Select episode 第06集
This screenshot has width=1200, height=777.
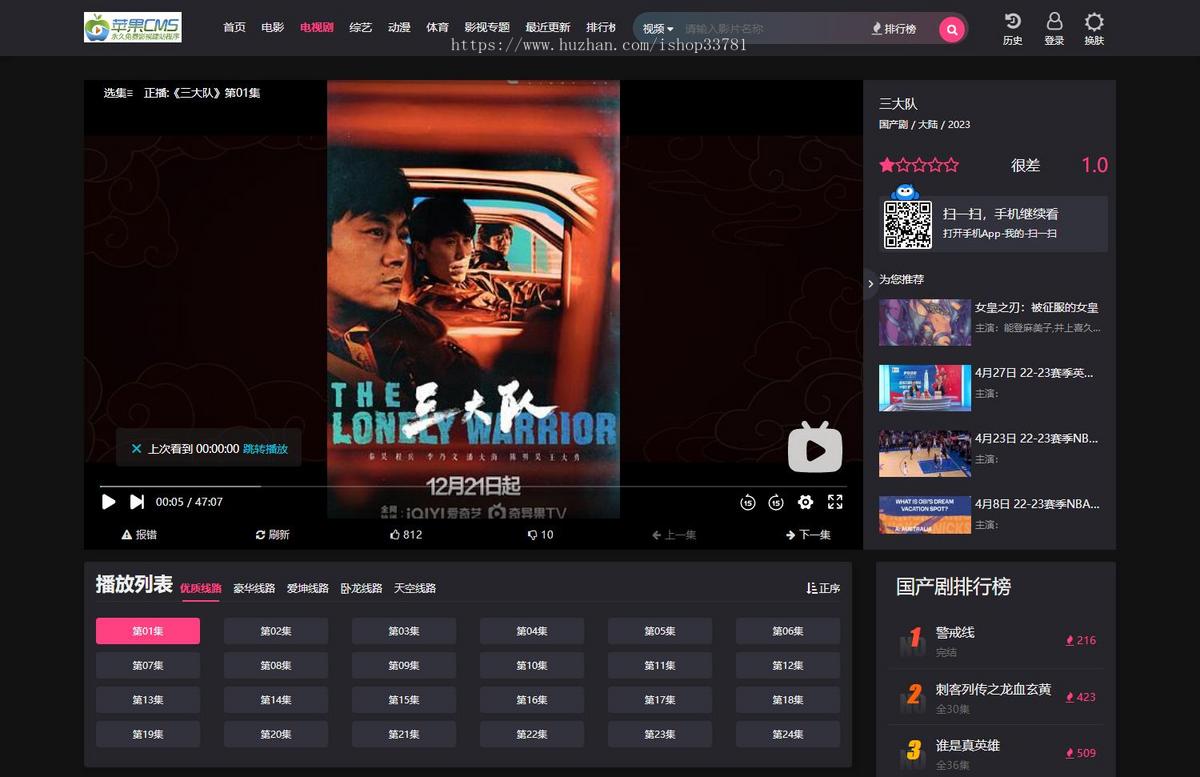pyautogui.click(x=788, y=631)
